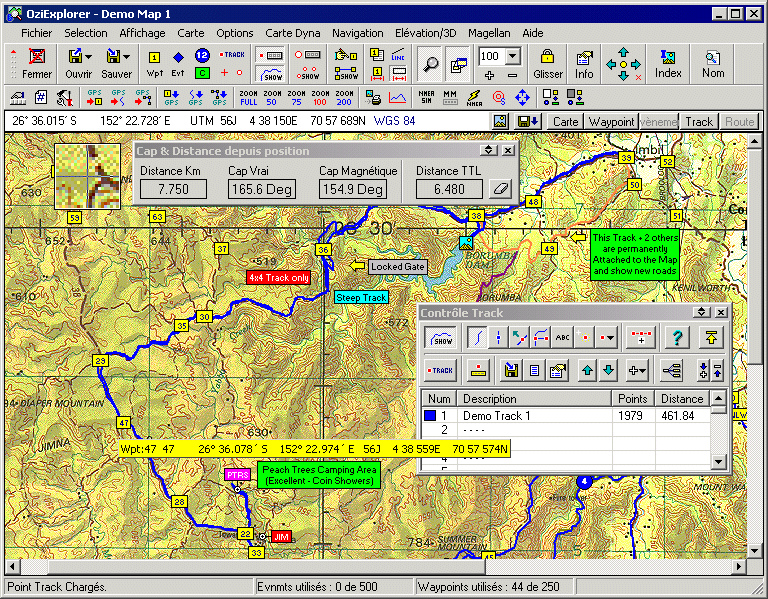Toggle the TRACK button in Contrôle Track

pos(440,371)
